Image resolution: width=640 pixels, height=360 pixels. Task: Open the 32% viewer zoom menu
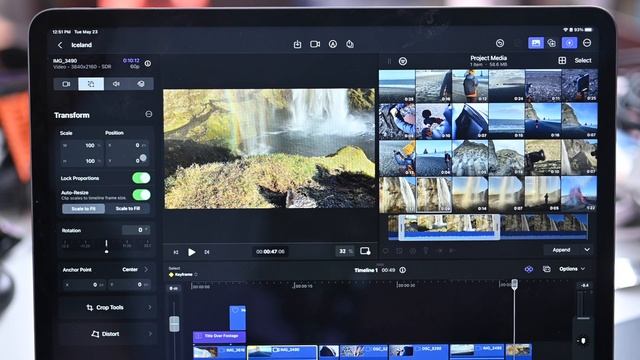(x=345, y=251)
